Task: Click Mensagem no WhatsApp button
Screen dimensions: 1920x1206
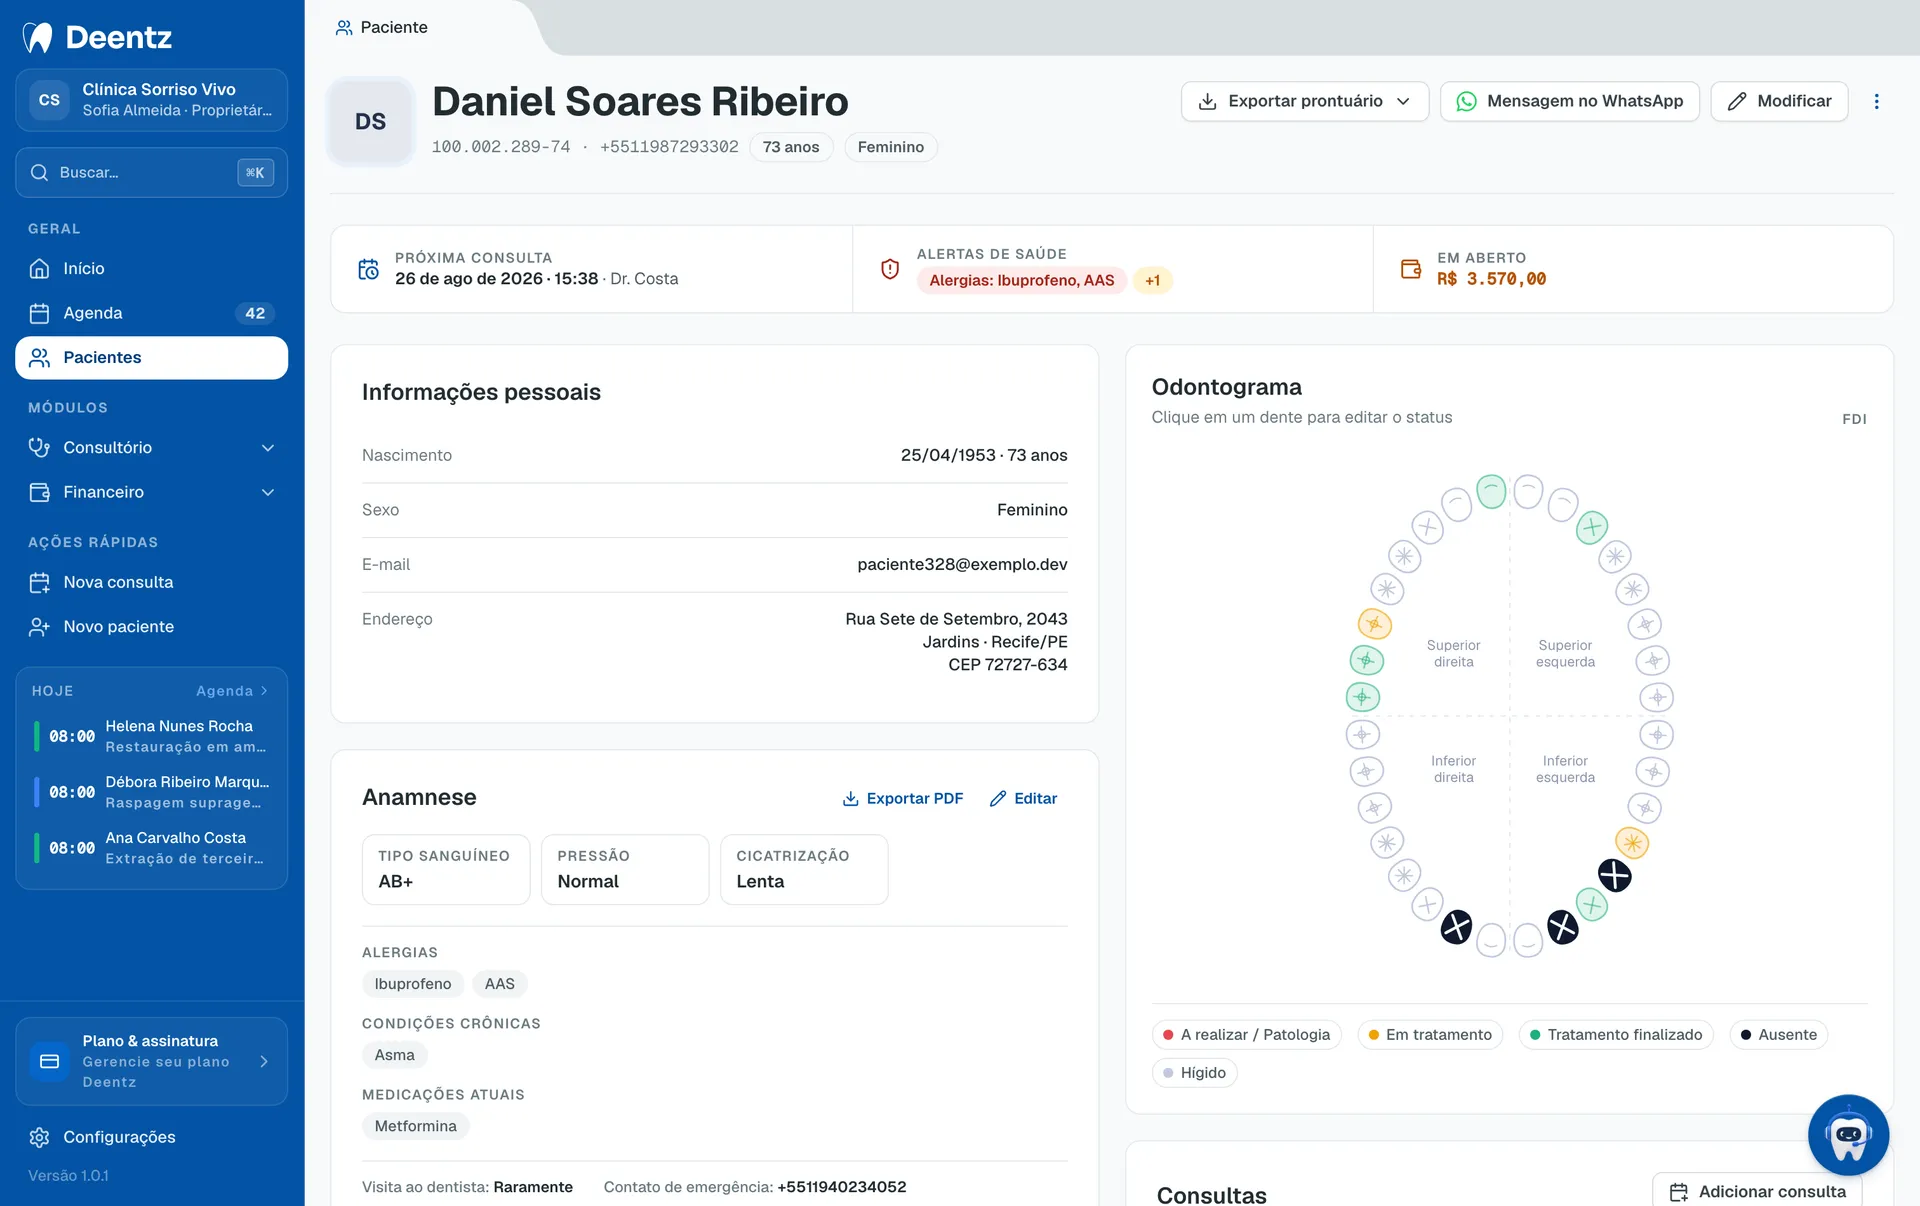Action: (1569, 101)
